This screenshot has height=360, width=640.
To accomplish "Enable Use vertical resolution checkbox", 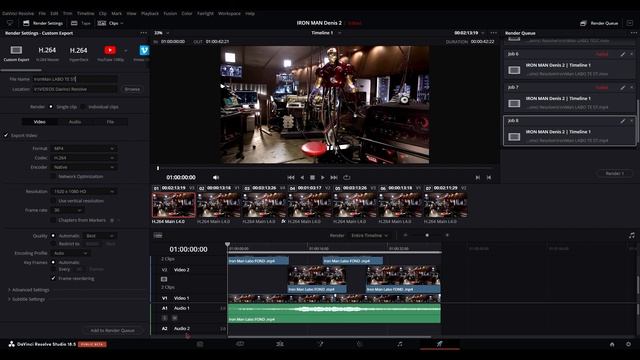I will point(53,201).
